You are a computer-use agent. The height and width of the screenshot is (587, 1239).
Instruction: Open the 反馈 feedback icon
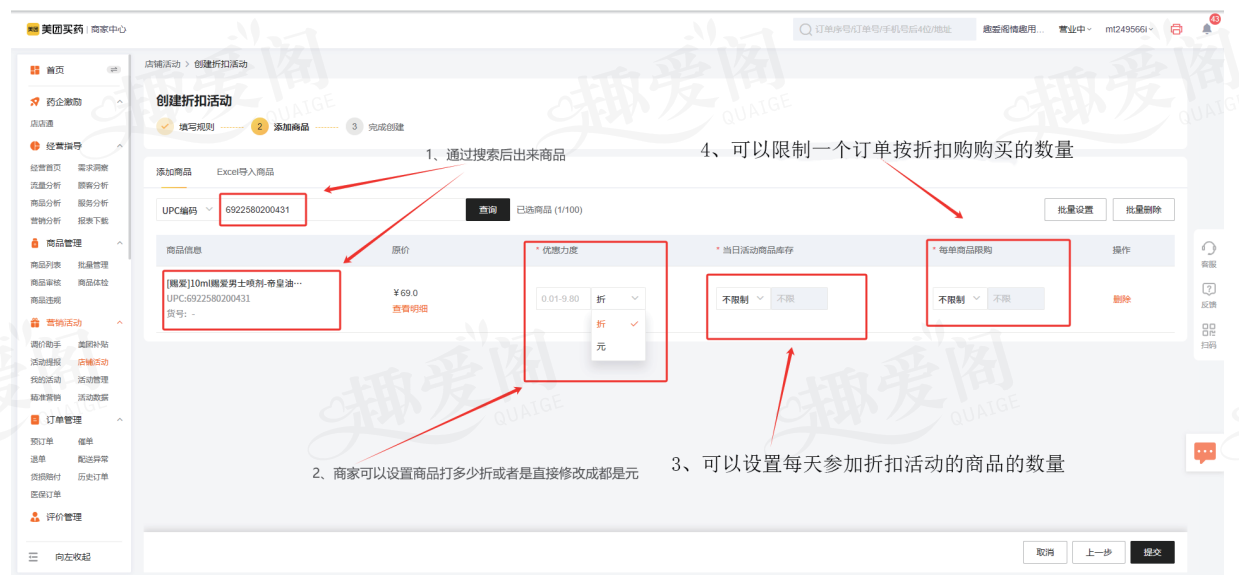point(1209,289)
